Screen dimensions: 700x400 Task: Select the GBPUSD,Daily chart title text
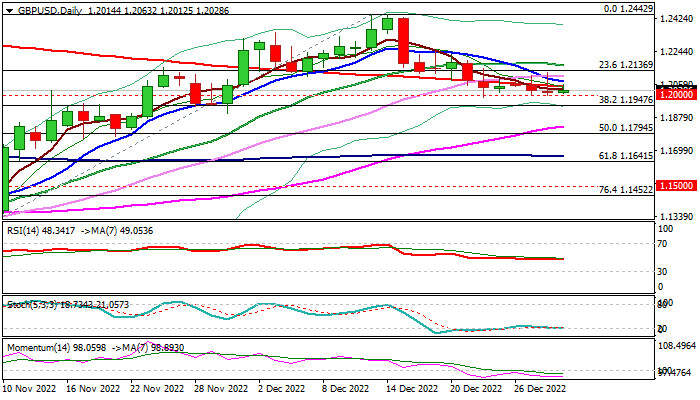pos(50,10)
